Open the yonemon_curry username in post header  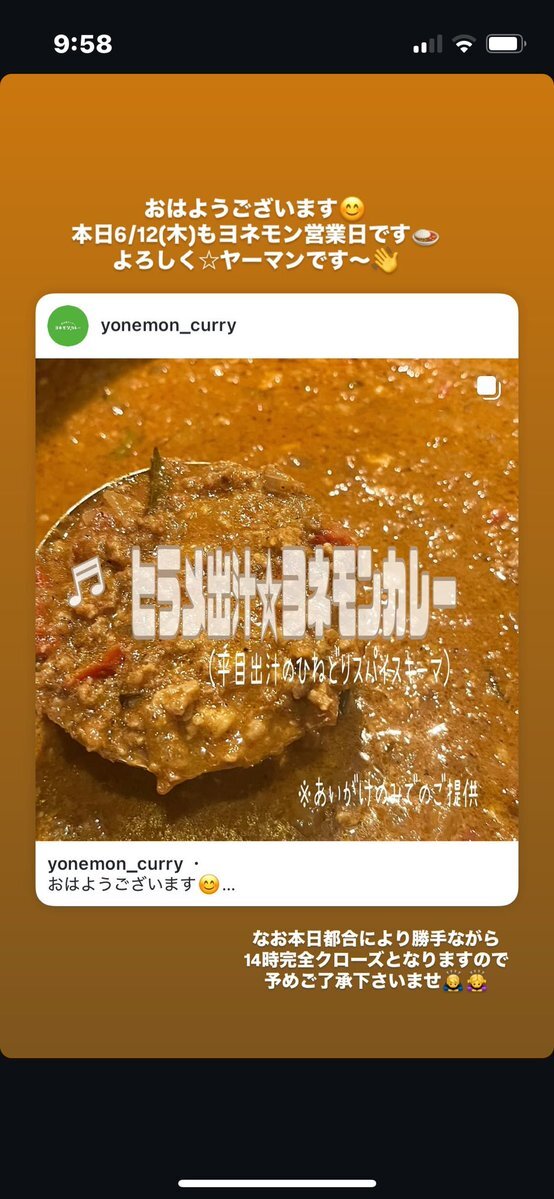(x=168, y=326)
